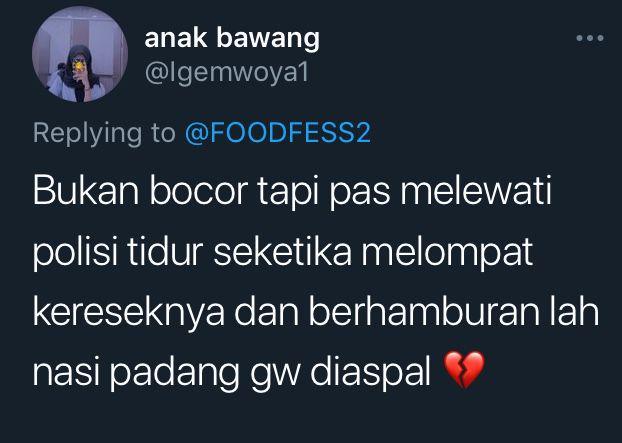Click the word seketika in tweet
Image resolution: width=622 pixels, height=443 pixels.
(282, 252)
